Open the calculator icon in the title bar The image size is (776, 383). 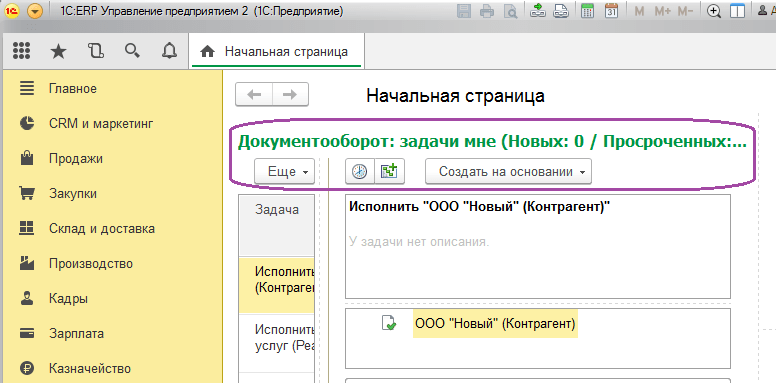click(x=587, y=11)
